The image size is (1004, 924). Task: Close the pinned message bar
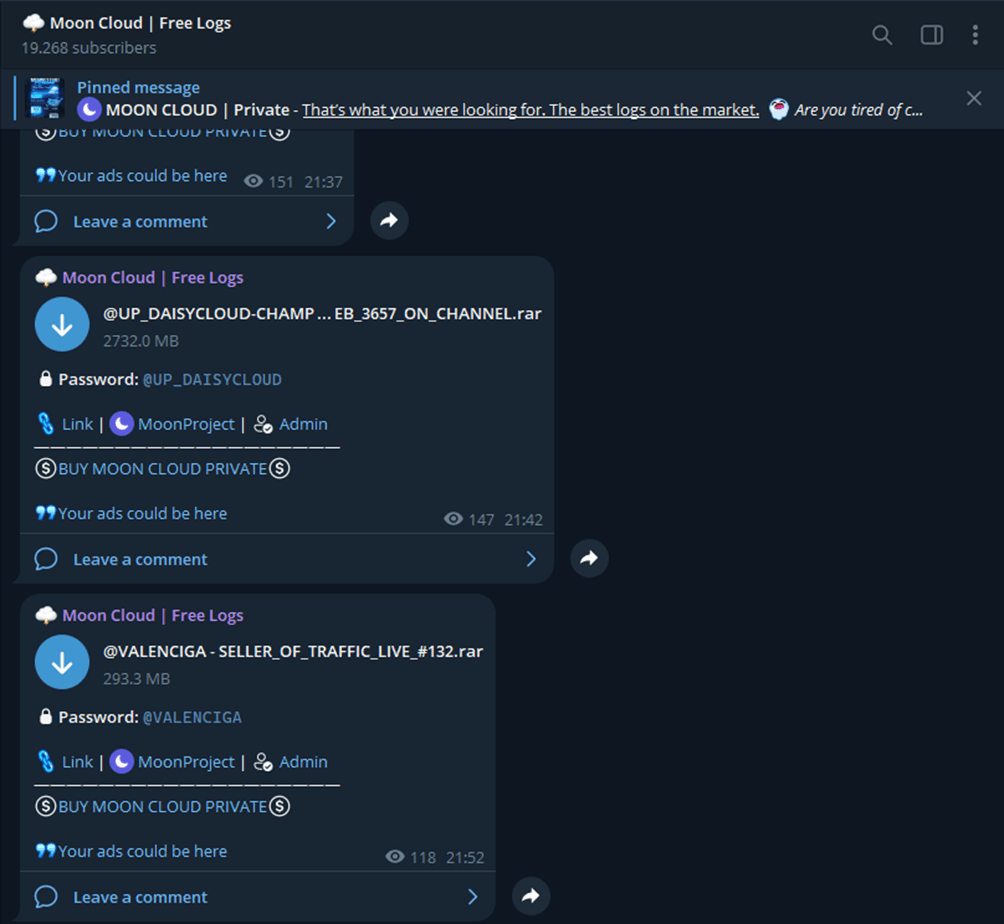974,98
